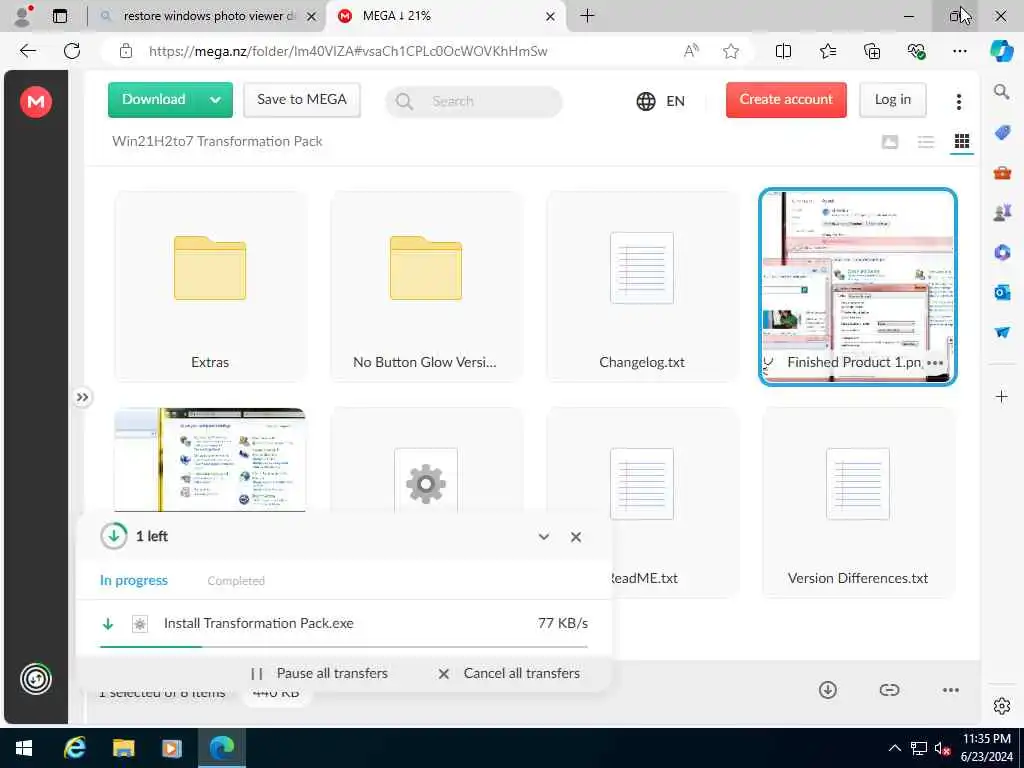1024x768 pixels.
Task: Open Browser essentials heart icon
Action: click(x=916, y=51)
